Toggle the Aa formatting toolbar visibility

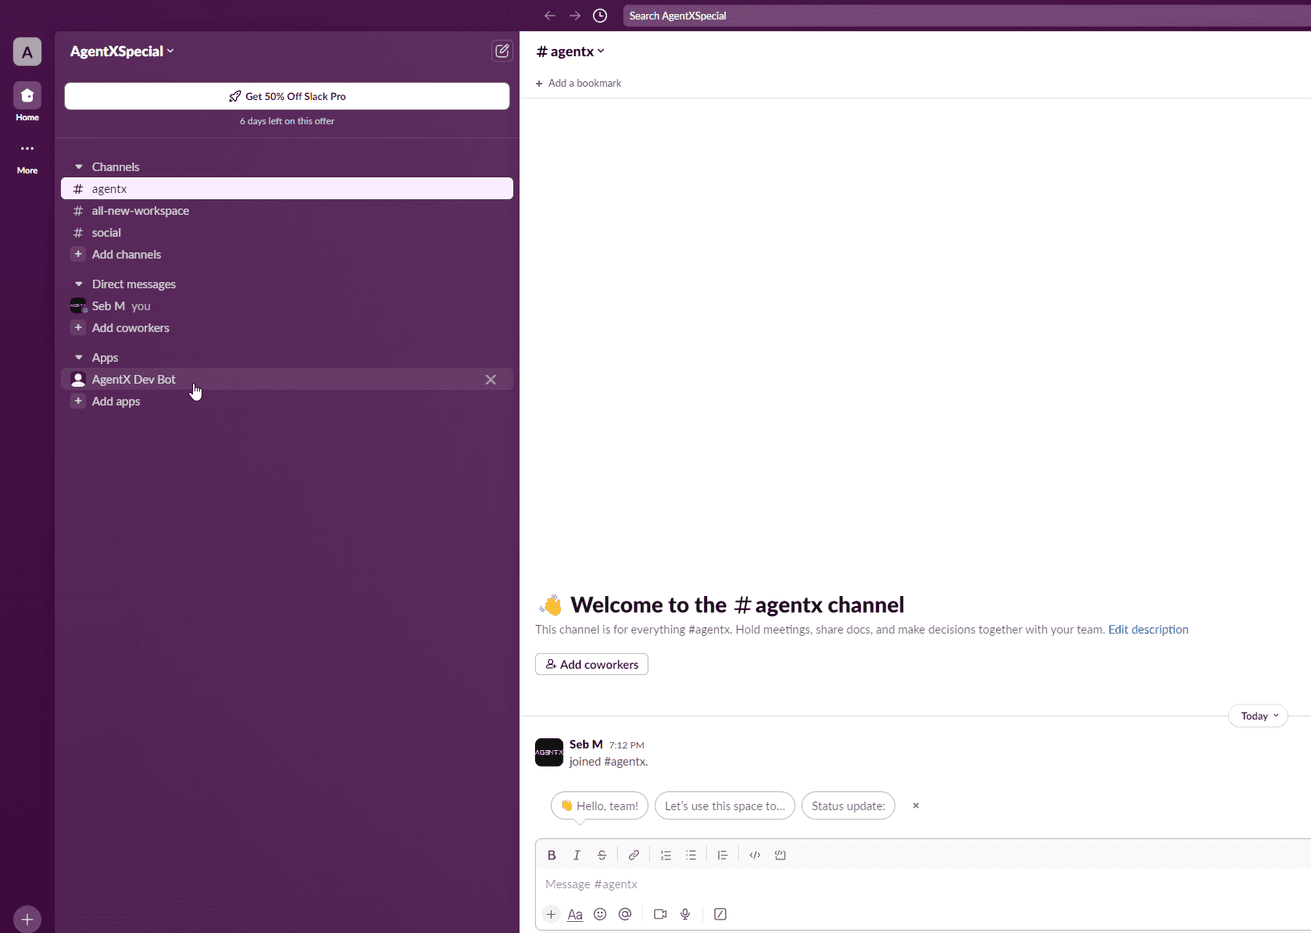click(575, 914)
